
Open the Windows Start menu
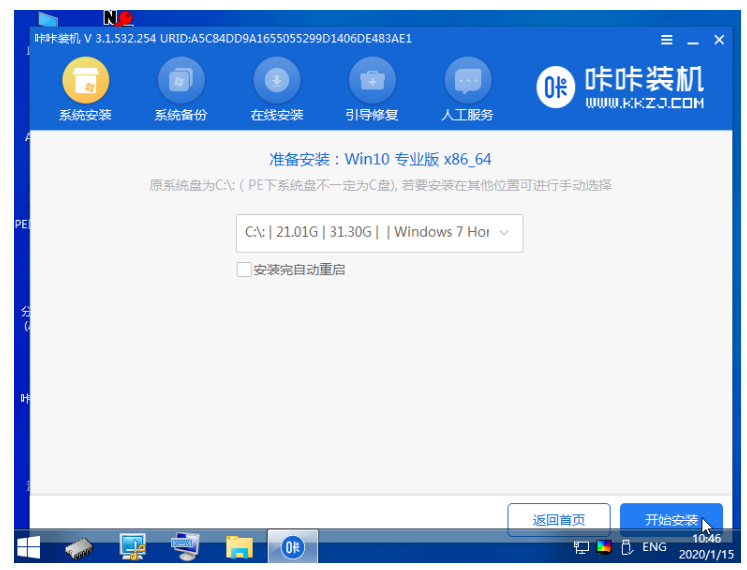(x=27, y=547)
